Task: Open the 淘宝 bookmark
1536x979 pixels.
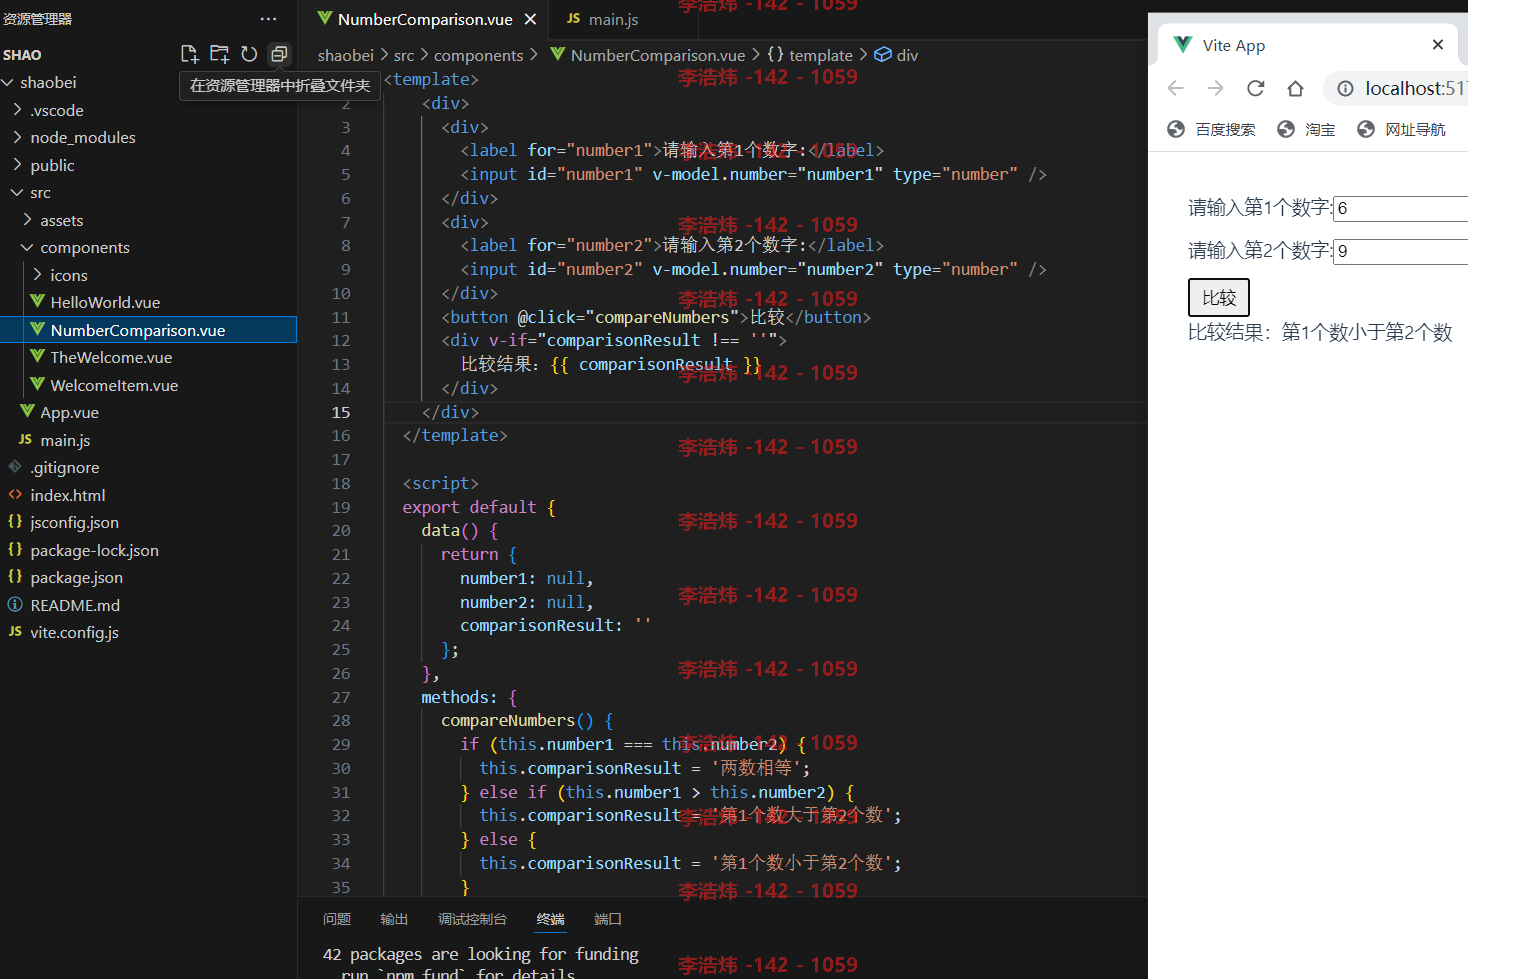Action: coord(1306,129)
